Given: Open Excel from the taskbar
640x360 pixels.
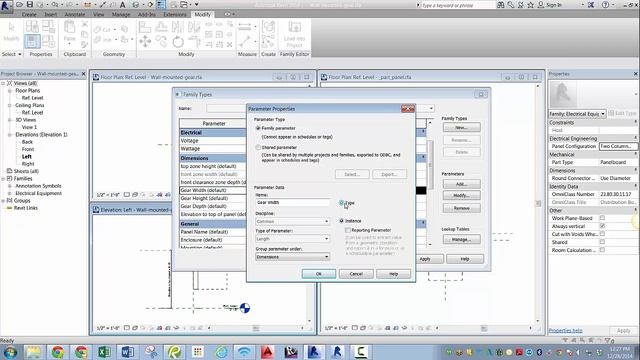Looking at the screenshot, I should (104, 351).
